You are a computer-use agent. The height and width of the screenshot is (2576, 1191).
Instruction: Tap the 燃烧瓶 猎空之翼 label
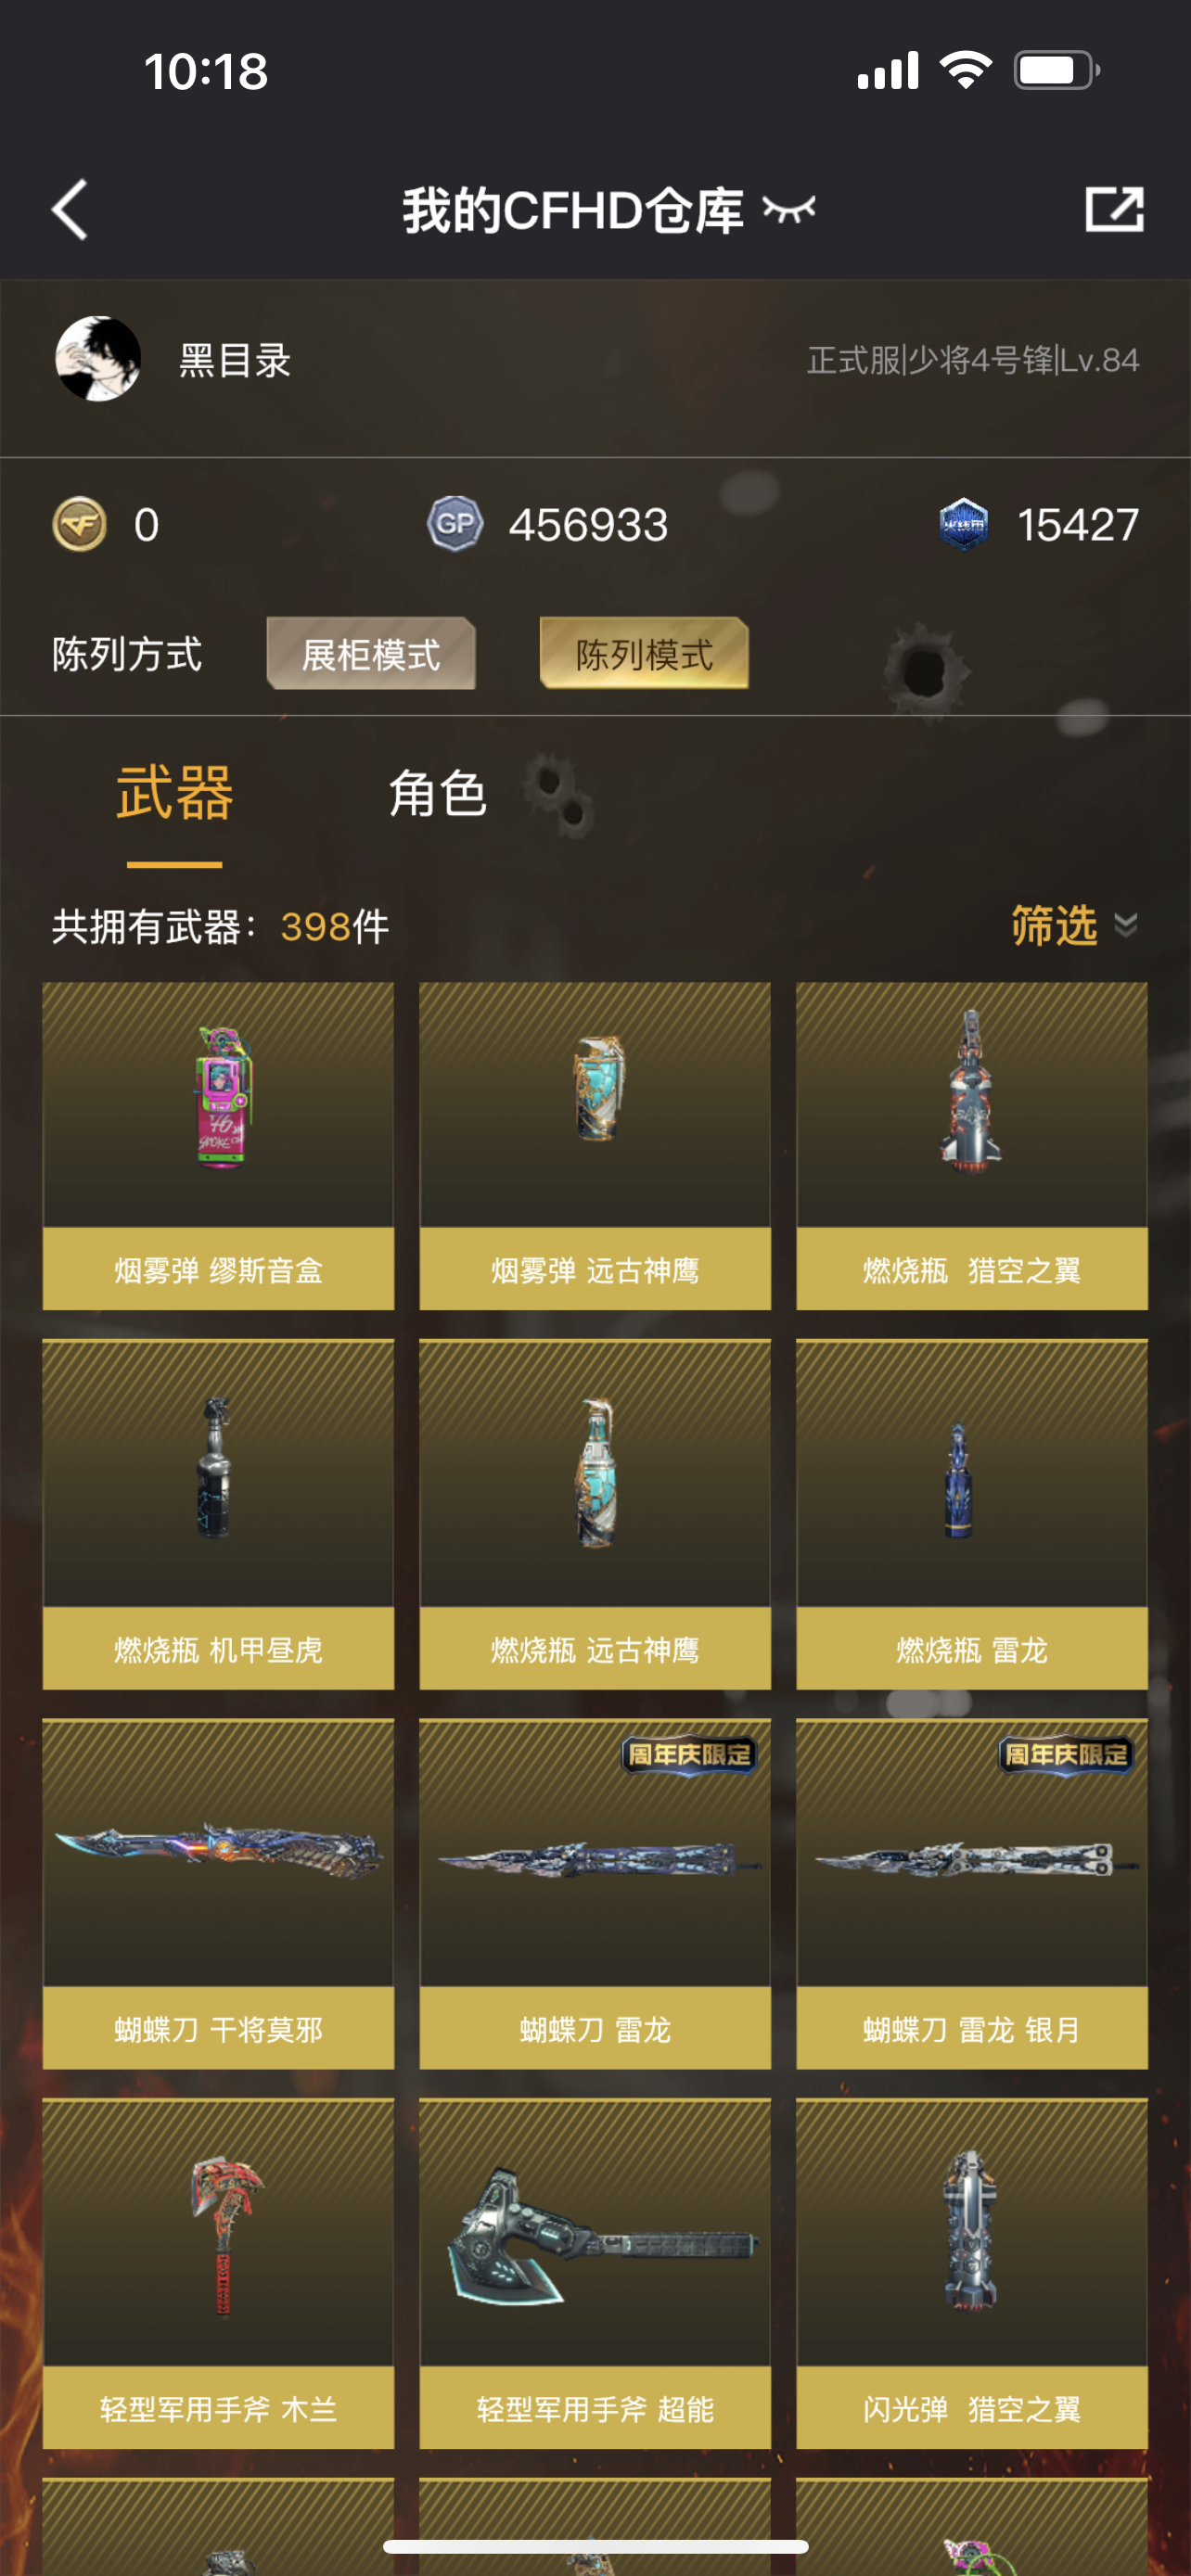point(972,1270)
